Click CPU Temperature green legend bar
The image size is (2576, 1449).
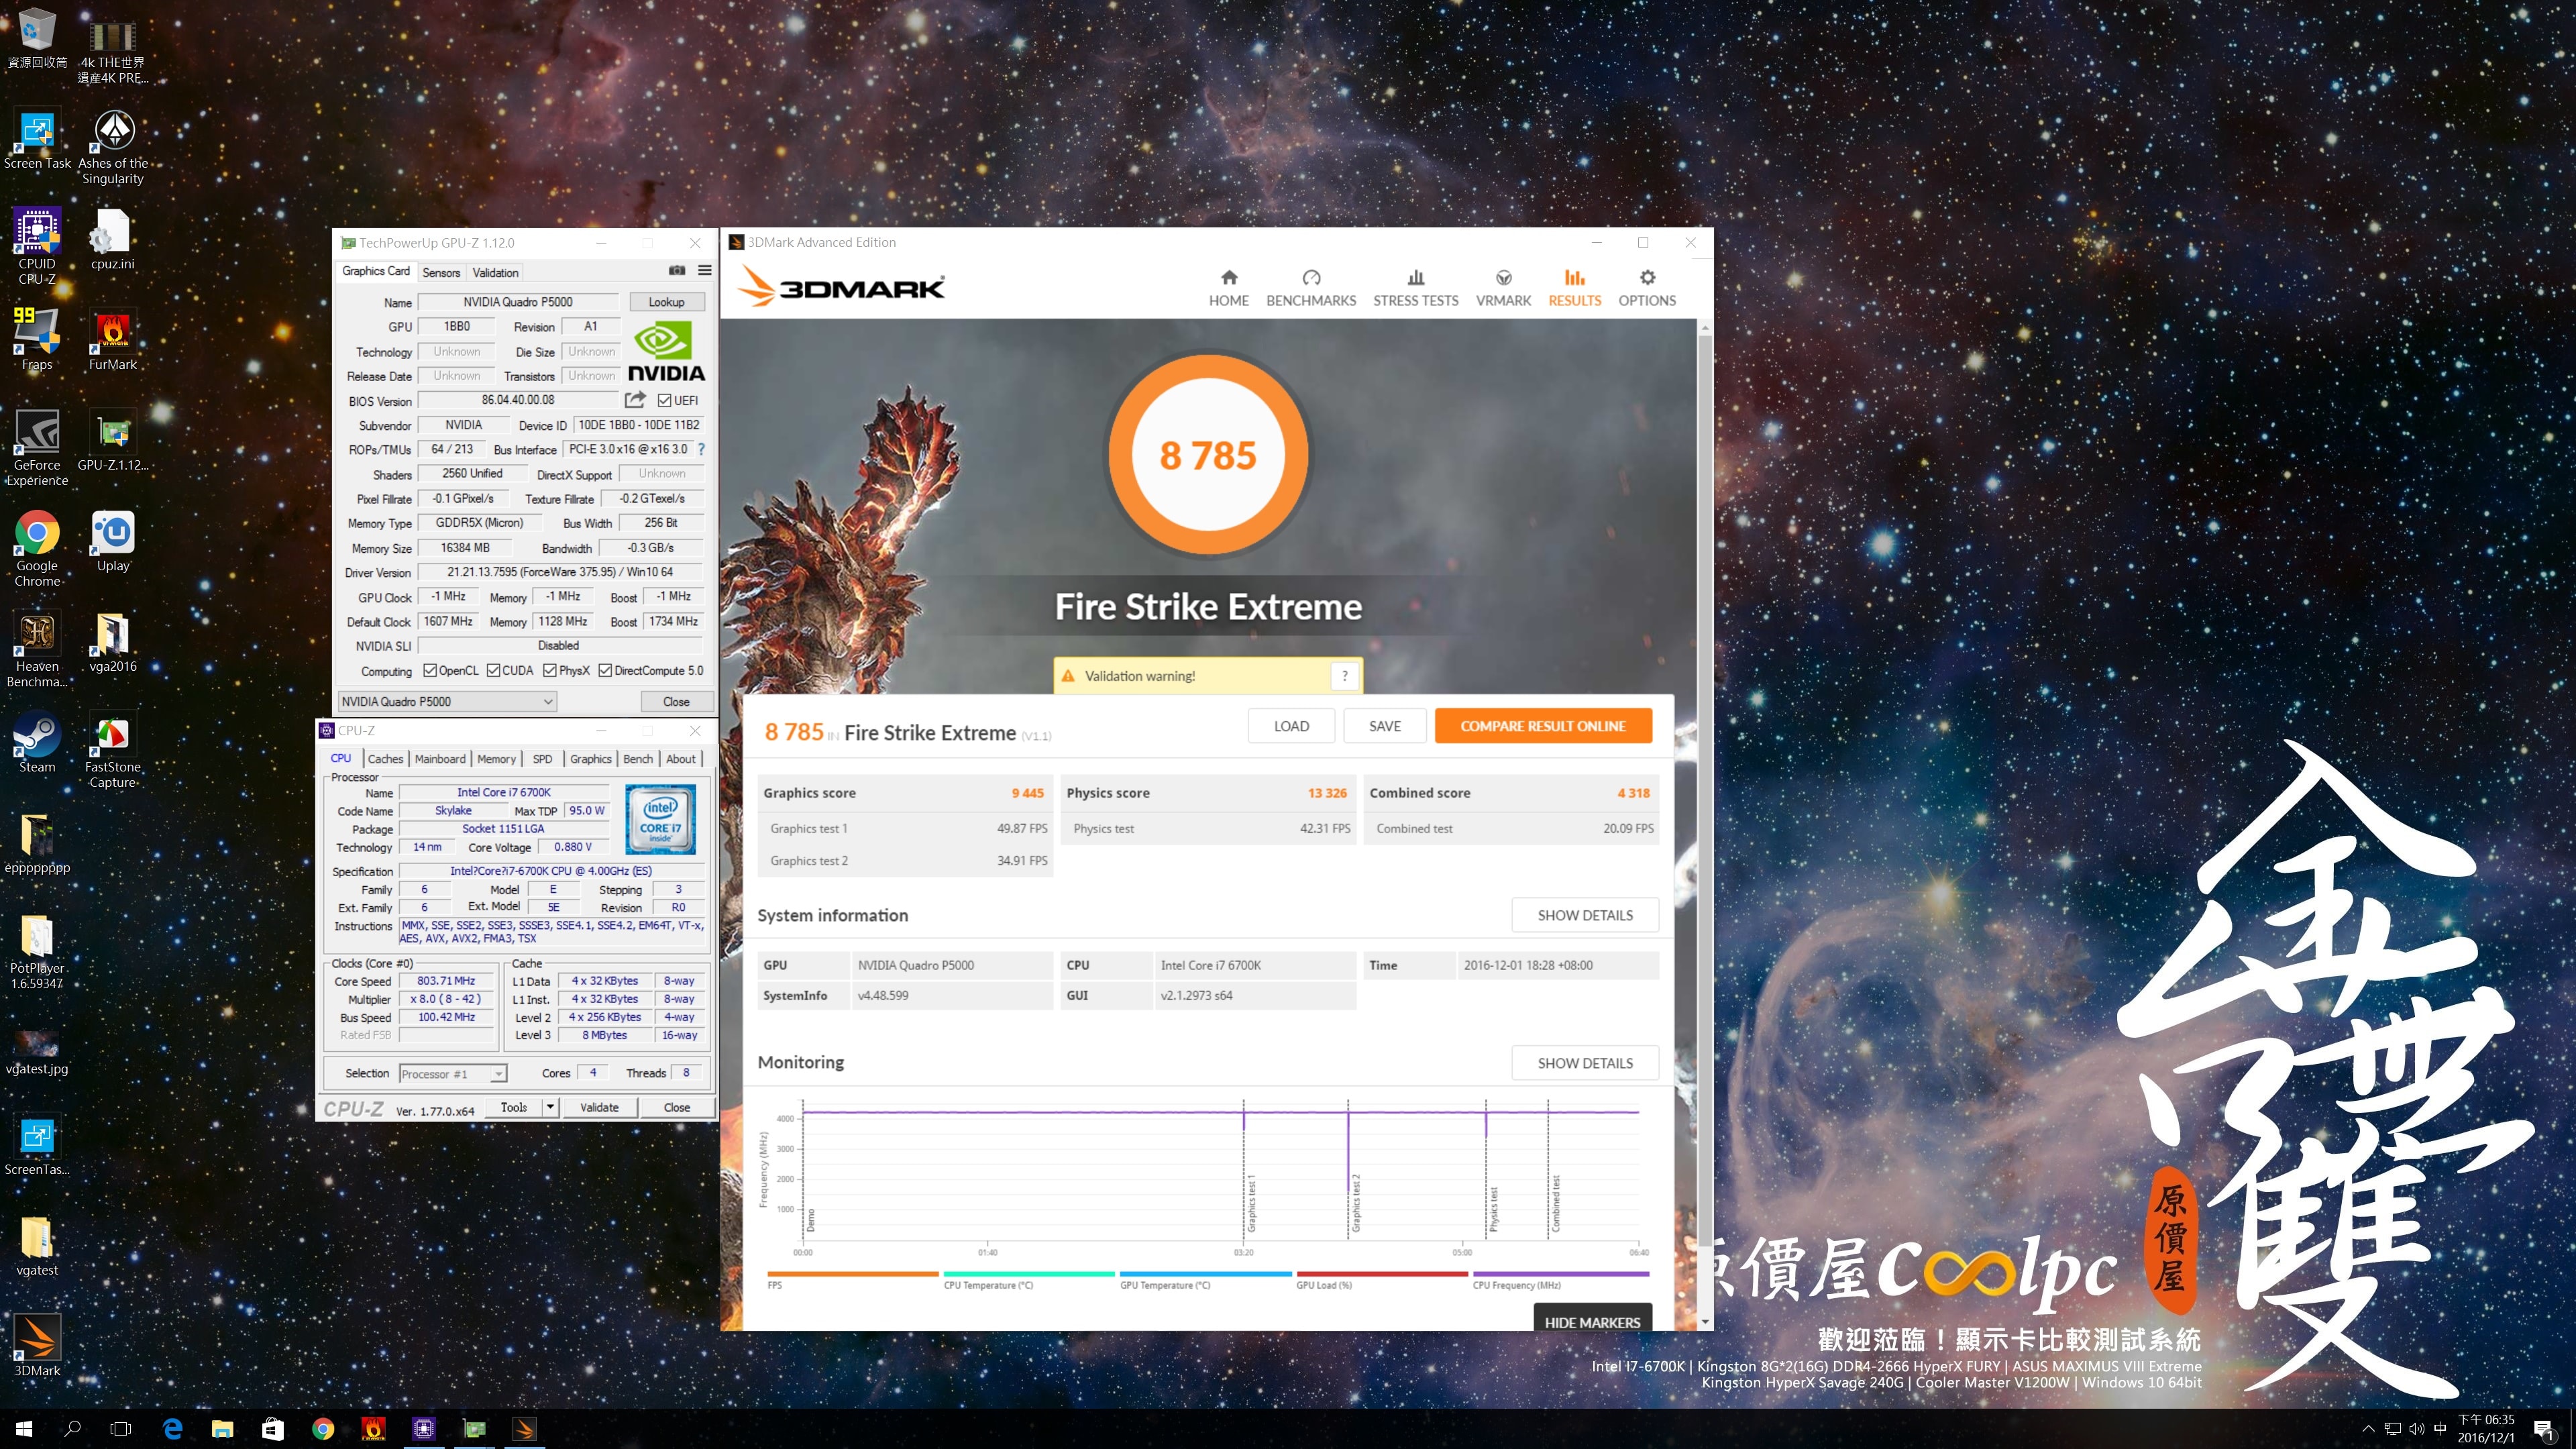1028,1274
